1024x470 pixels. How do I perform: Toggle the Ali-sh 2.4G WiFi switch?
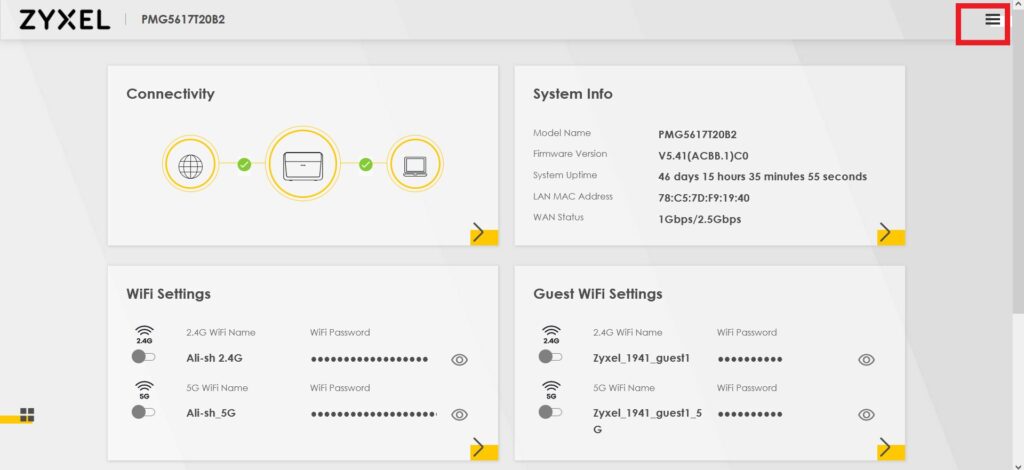click(143, 356)
